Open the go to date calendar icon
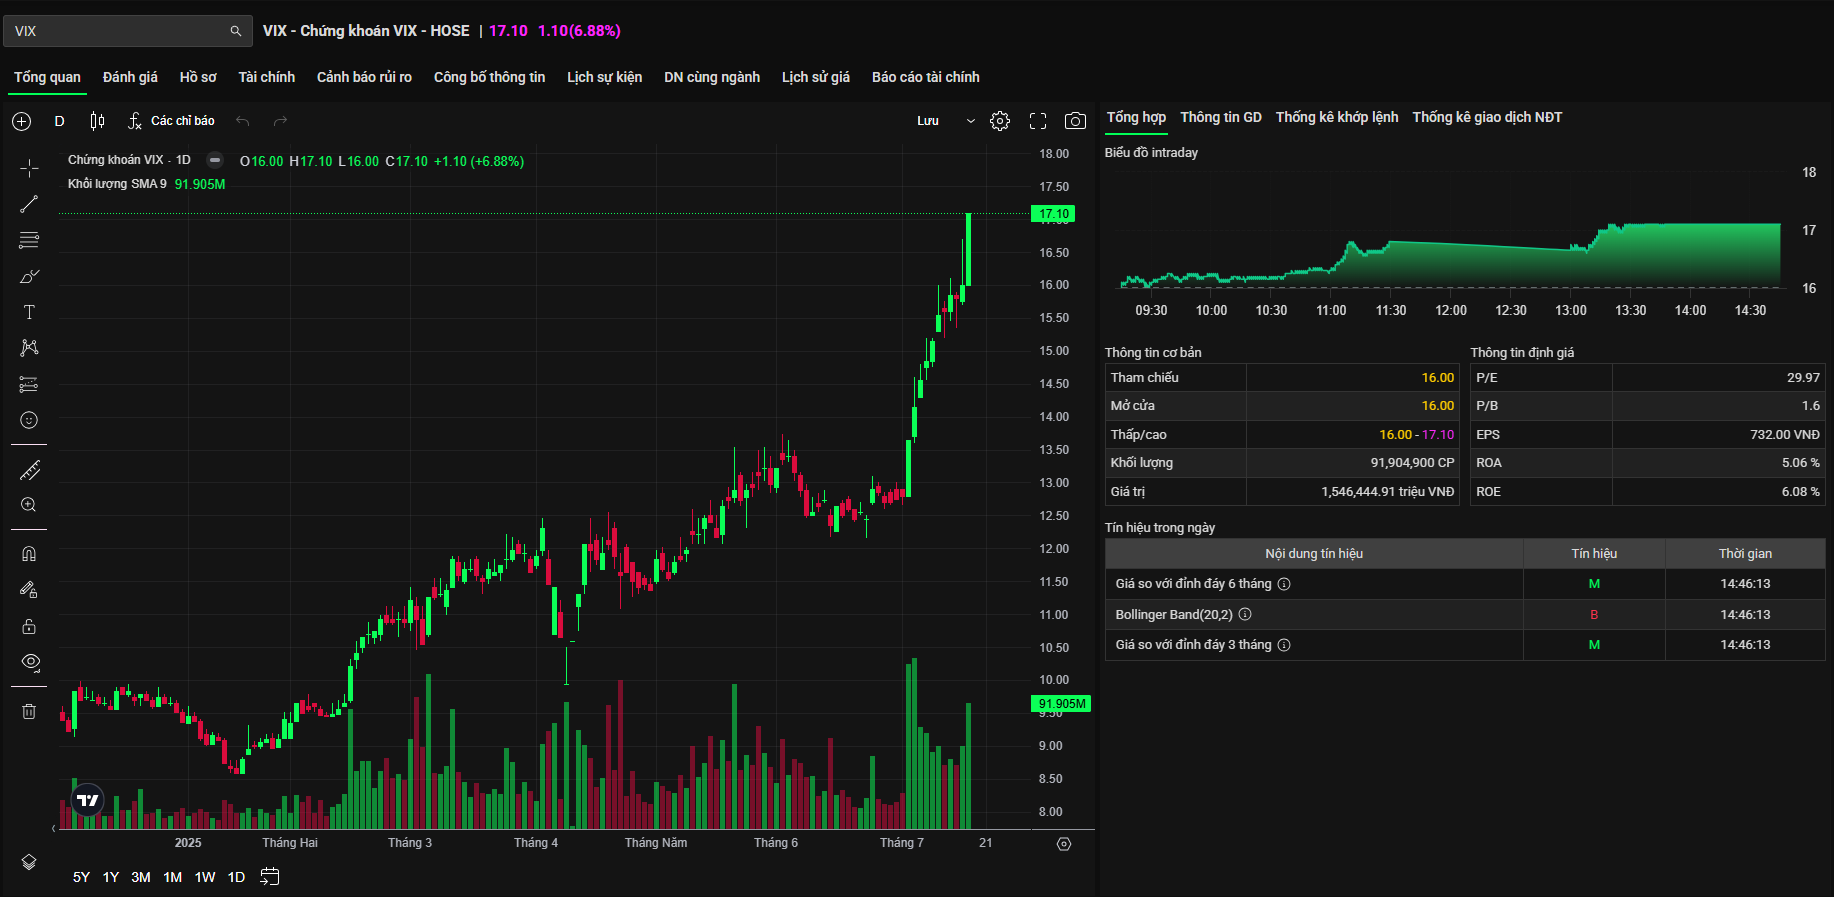The width and height of the screenshot is (1834, 897). (269, 877)
